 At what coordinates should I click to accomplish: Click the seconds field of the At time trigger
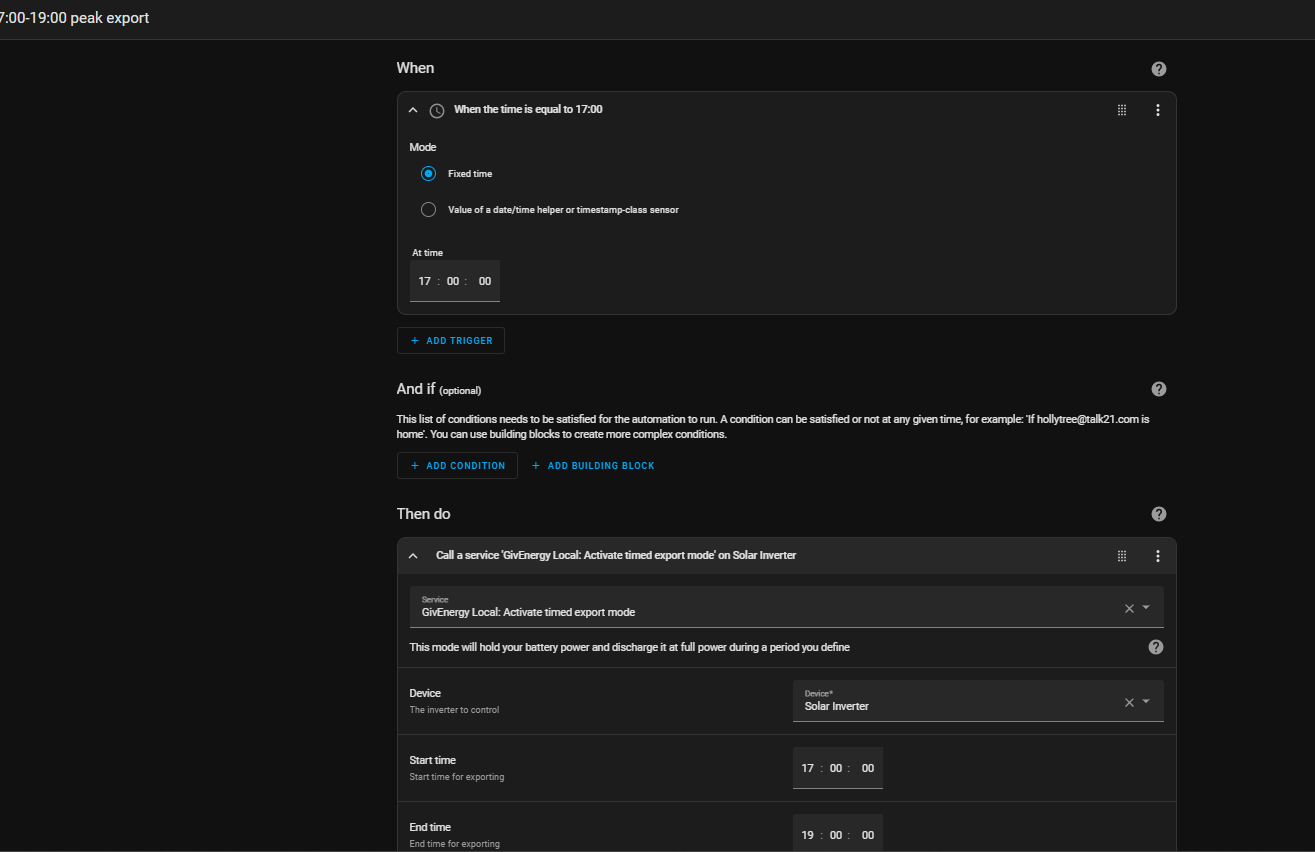point(485,281)
